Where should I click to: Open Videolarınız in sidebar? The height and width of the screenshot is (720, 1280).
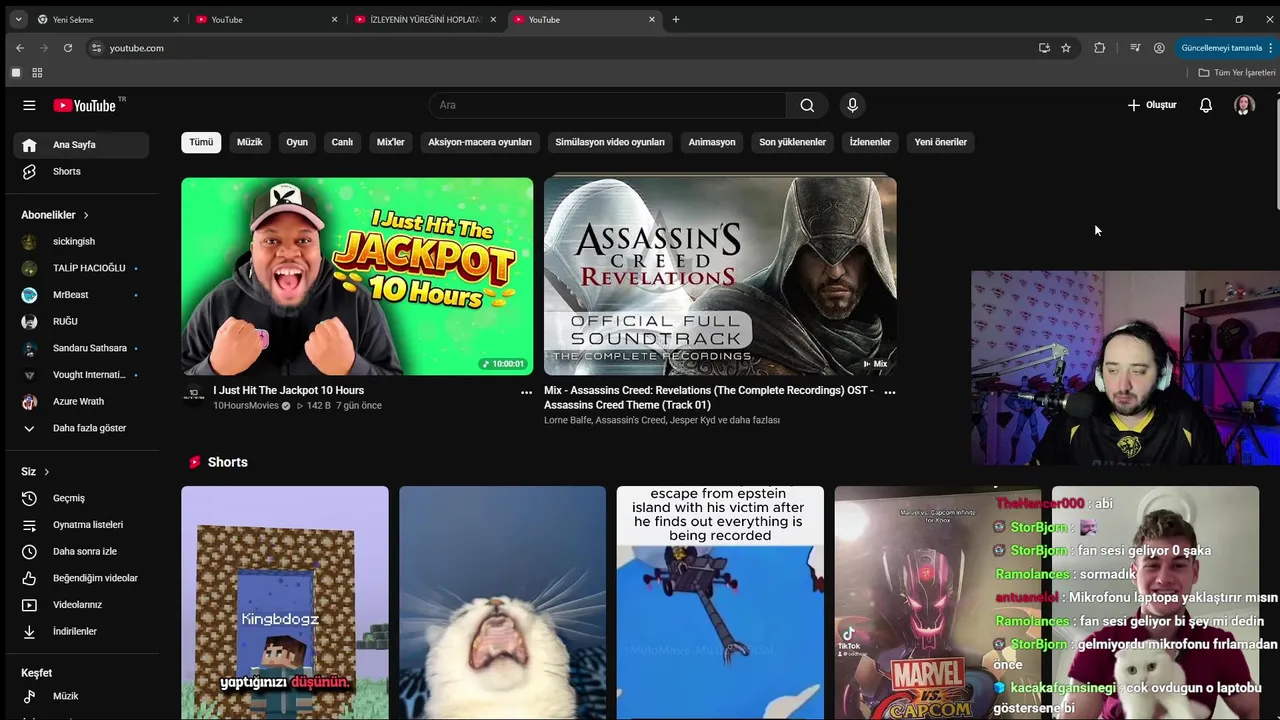coord(81,605)
